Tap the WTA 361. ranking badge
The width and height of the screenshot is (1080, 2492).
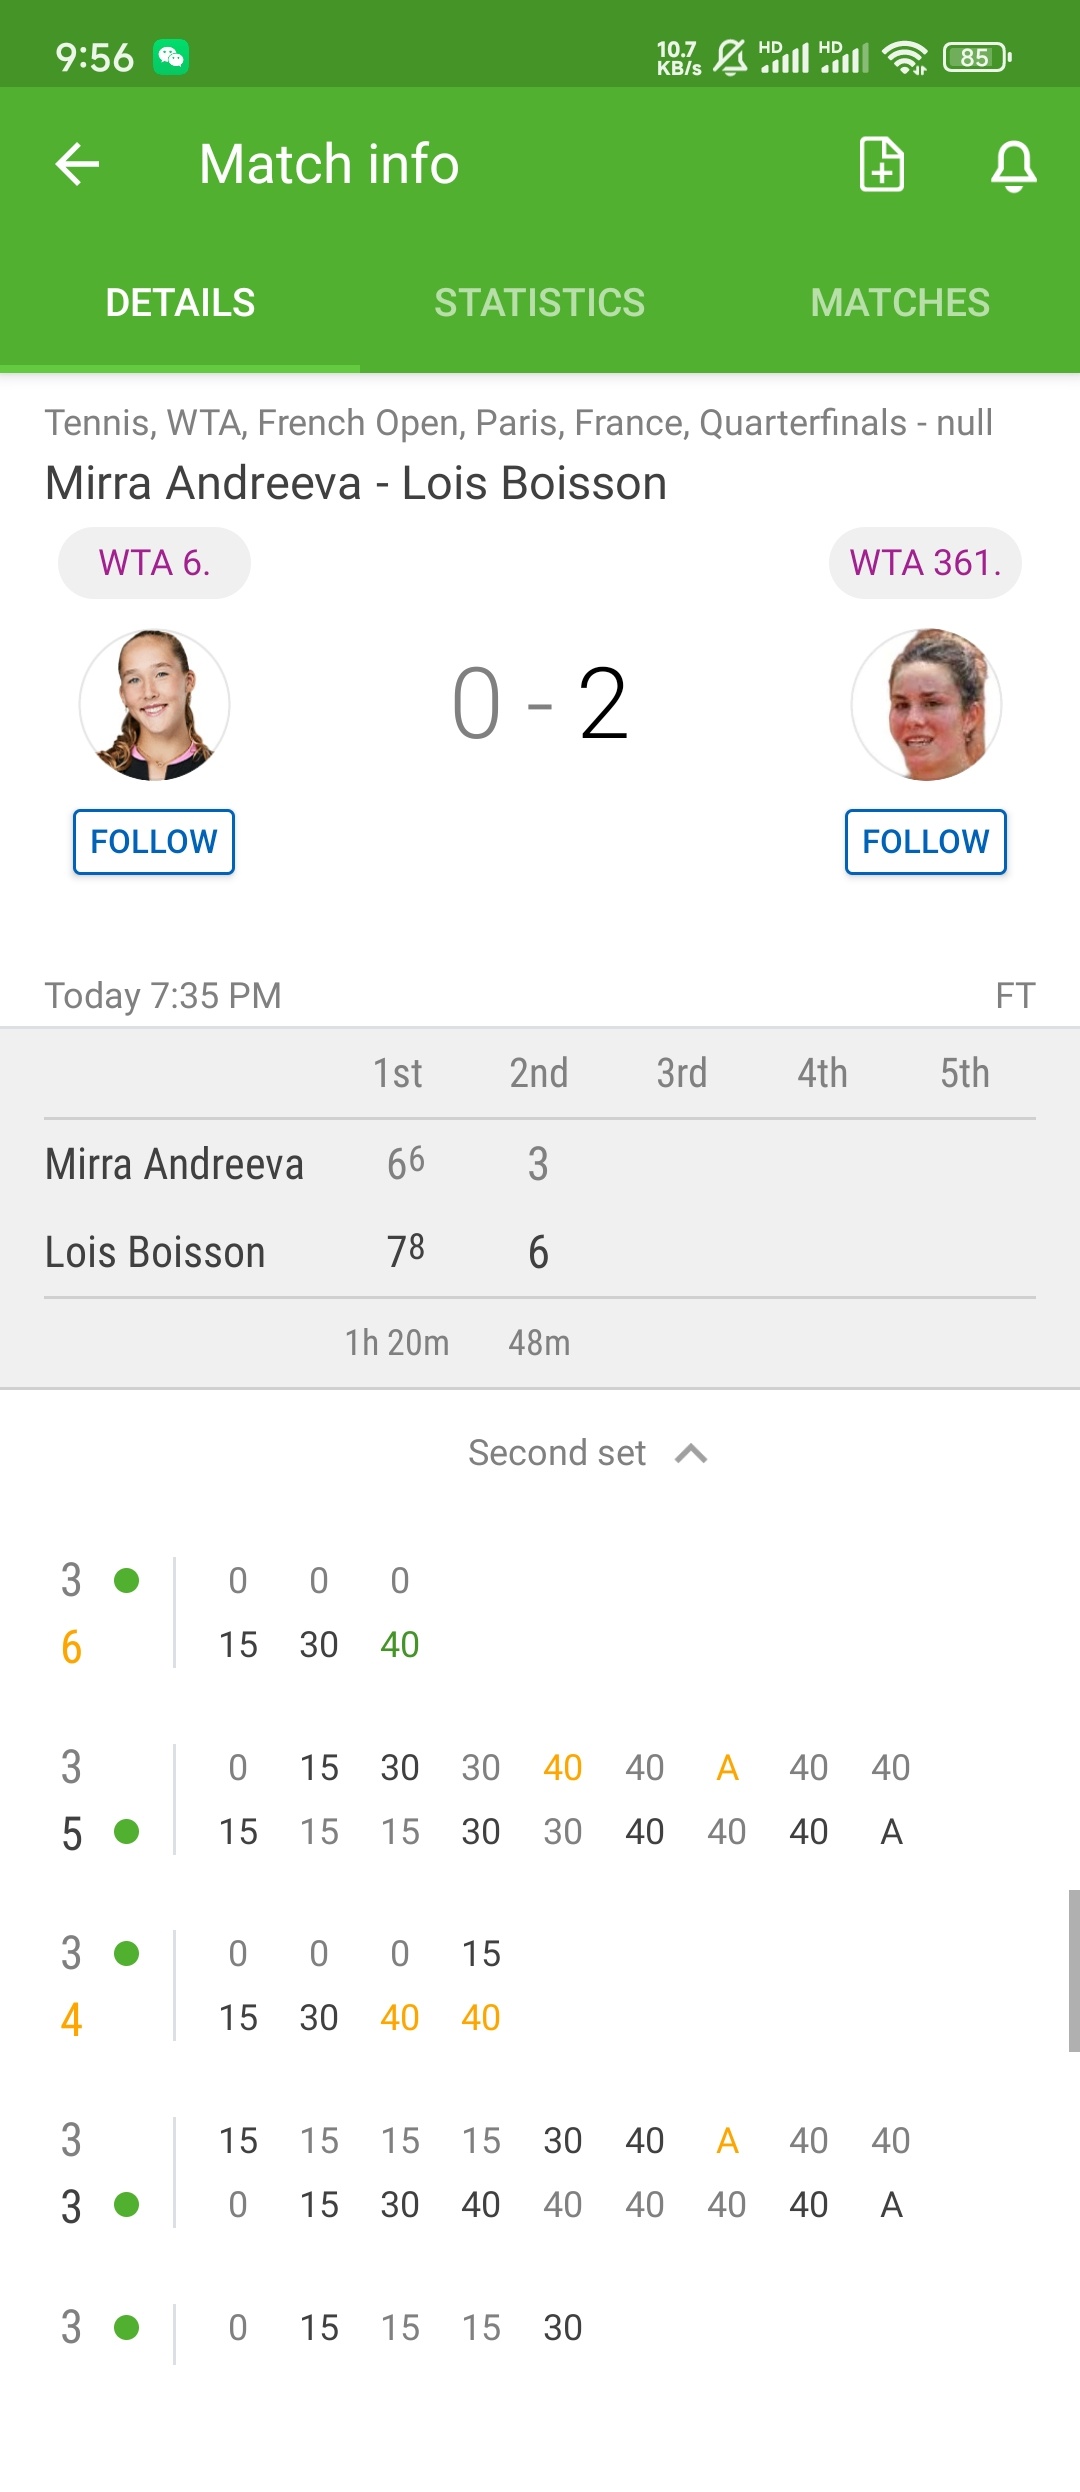(x=925, y=563)
